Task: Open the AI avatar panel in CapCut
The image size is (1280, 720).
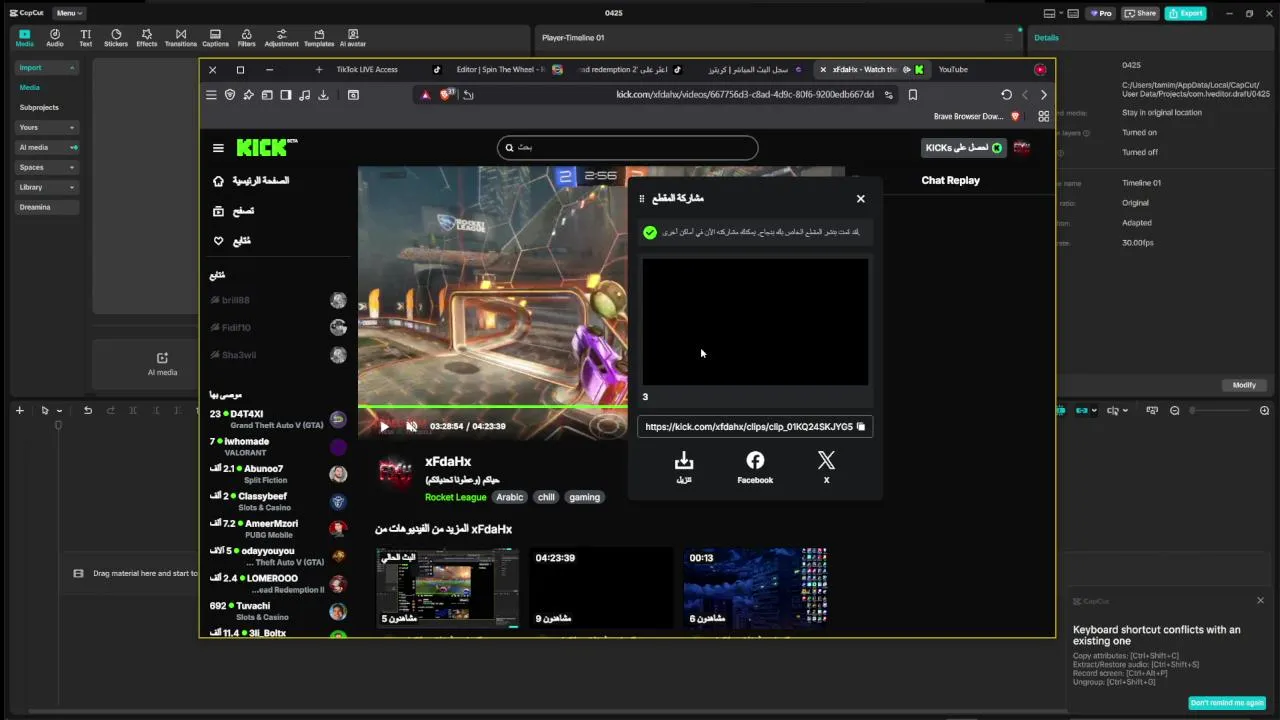Action: coord(352,37)
